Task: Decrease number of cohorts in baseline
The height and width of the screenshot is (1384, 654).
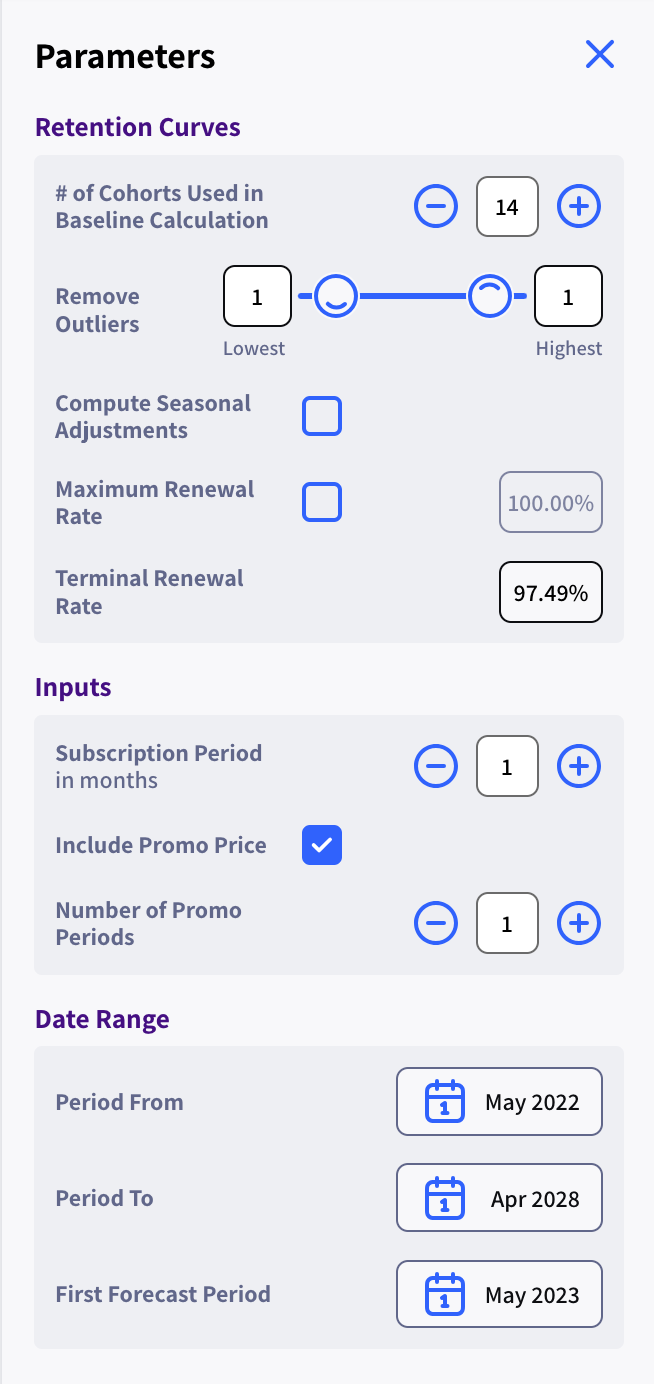Action: 436,207
